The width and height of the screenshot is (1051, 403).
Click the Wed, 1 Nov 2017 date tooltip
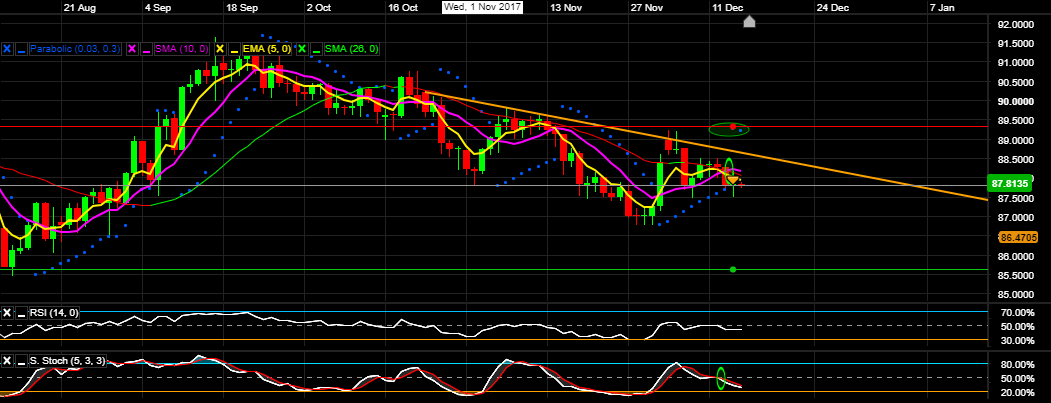pyautogui.click(x=483, y=7)
